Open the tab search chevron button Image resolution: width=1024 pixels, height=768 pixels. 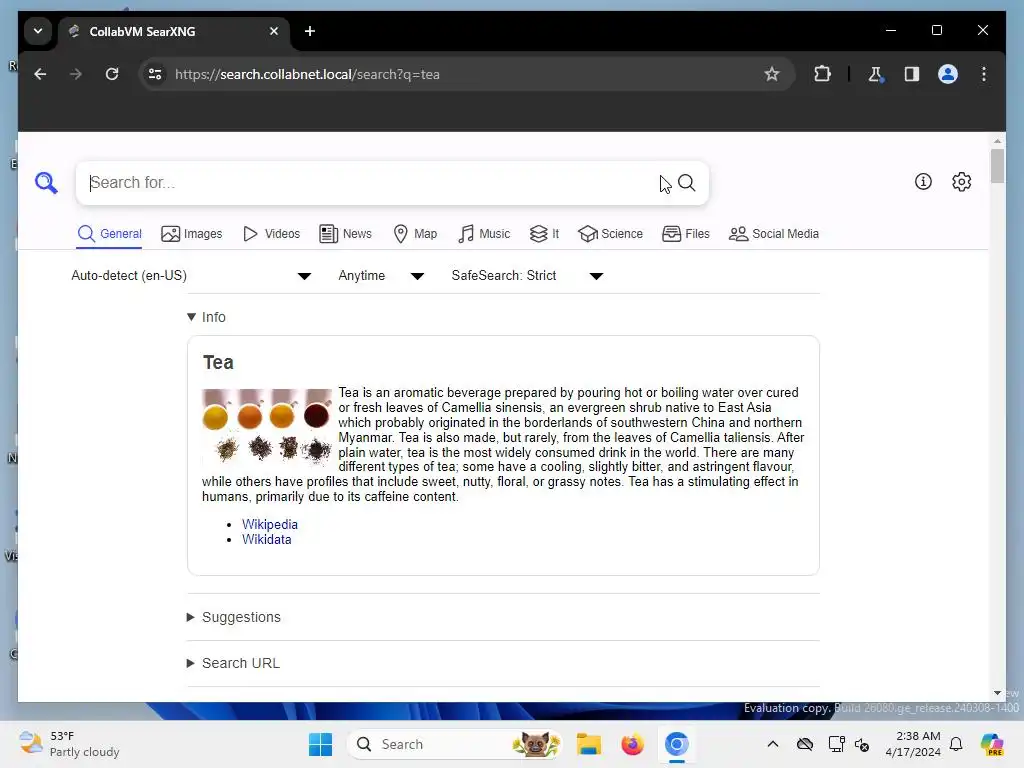pos(38,31)
